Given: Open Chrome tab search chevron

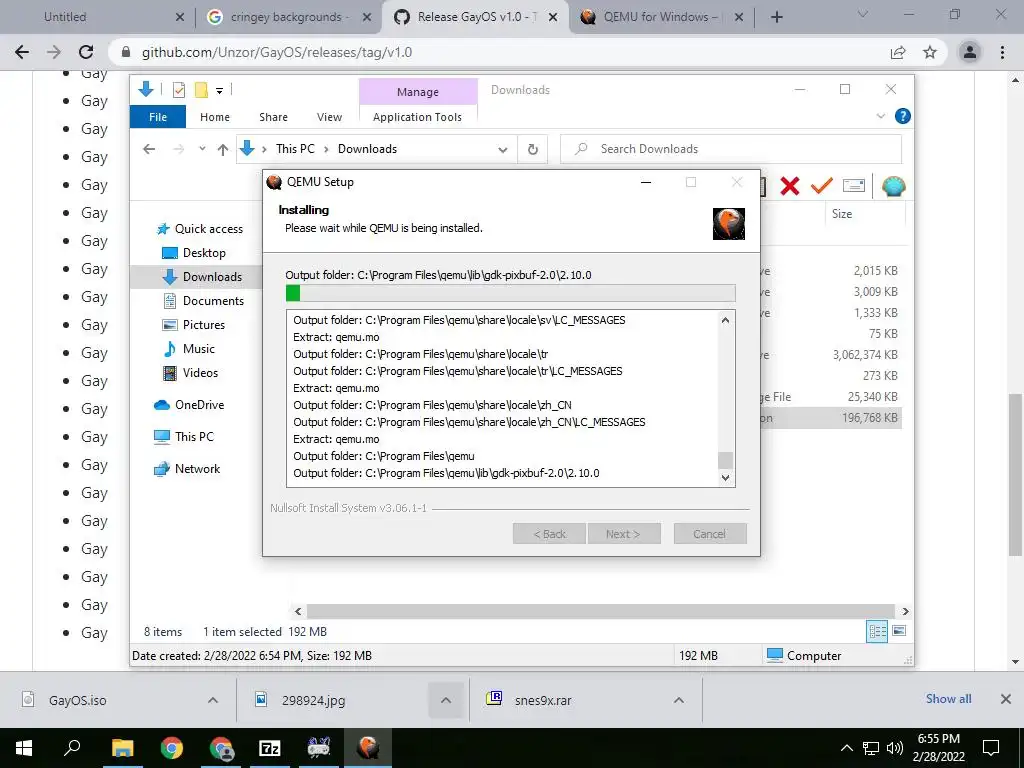Looking at the screenshot, I should 863,14.
